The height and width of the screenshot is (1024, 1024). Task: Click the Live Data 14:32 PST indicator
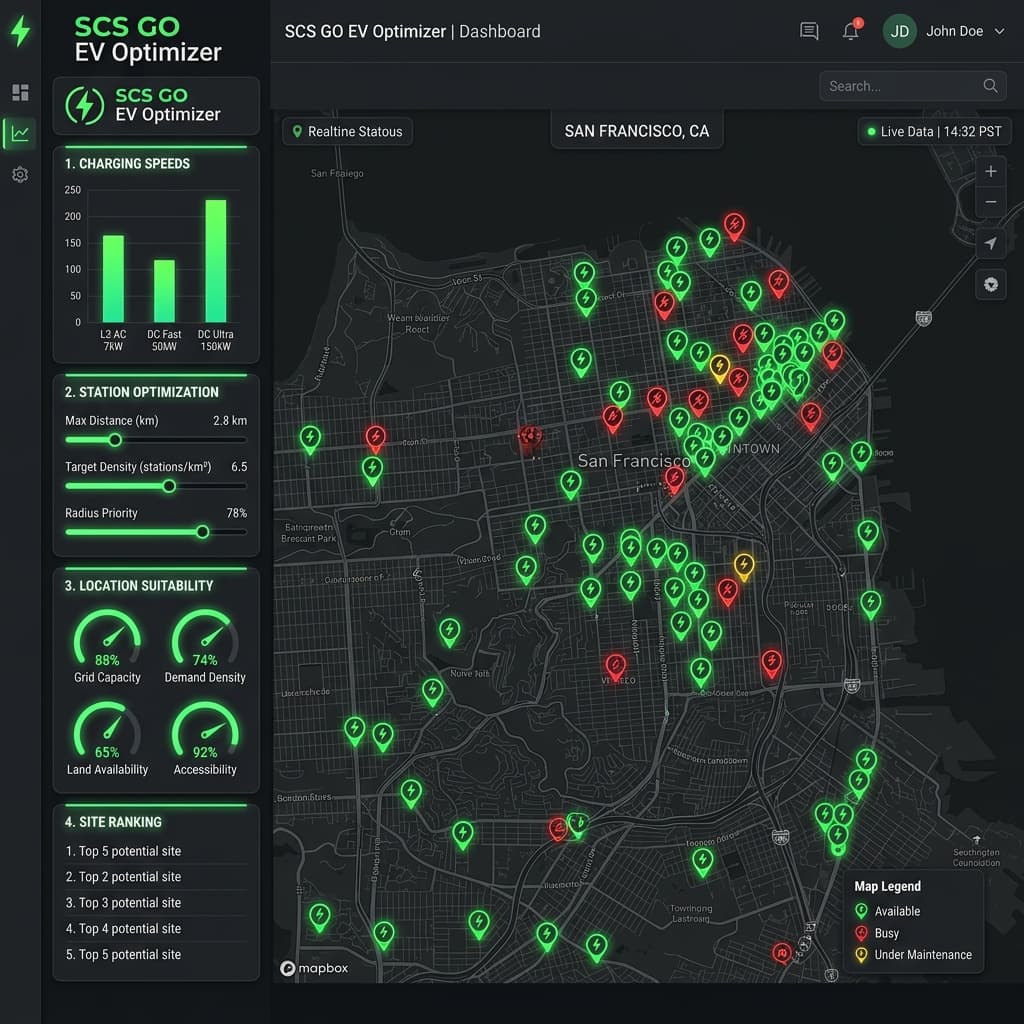tap(935, 131)
